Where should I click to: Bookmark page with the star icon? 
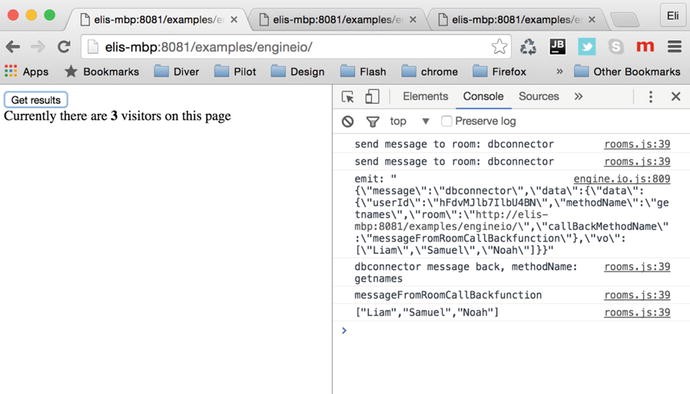coord(499,46)
